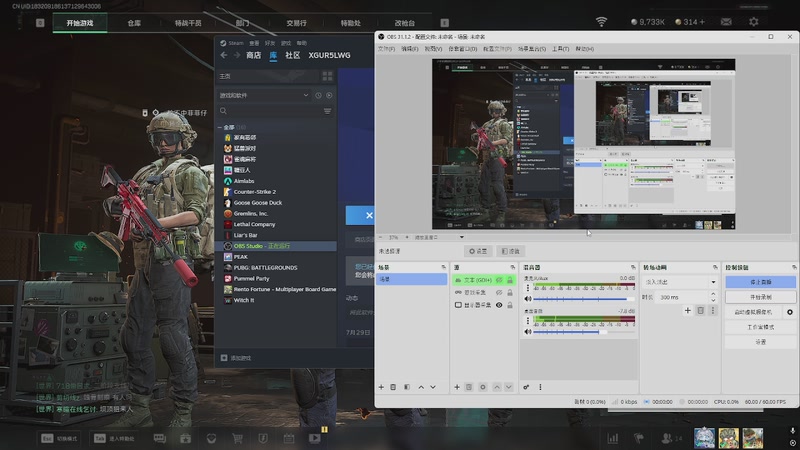This screenshot has height=450, width=800.
Task: Click 停止直播 button in OBS controls
Action: [760, 282]
